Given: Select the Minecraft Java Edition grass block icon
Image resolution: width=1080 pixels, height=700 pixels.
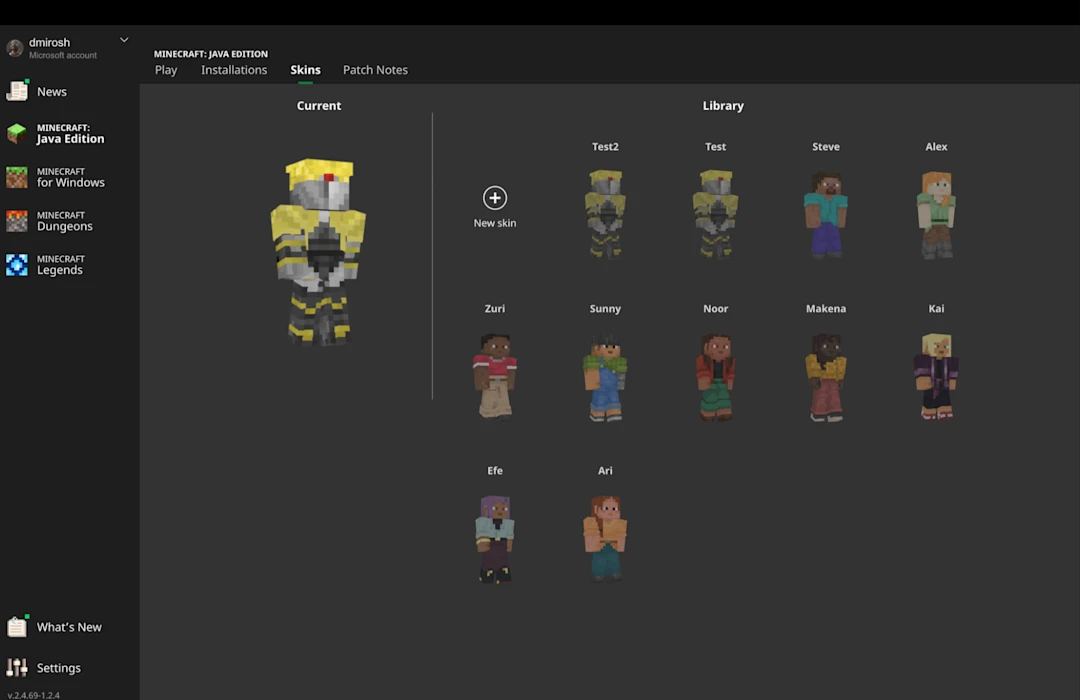Looking at the screenshot, I should tap(17, 133).
